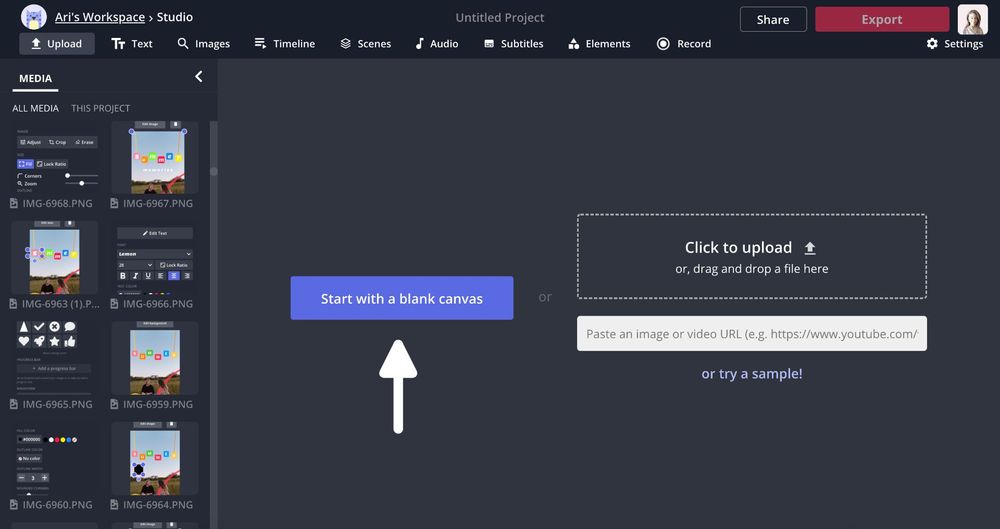Focus the paste image or video URL field
The image size is (1000, 529).
[x=751, y=334]
